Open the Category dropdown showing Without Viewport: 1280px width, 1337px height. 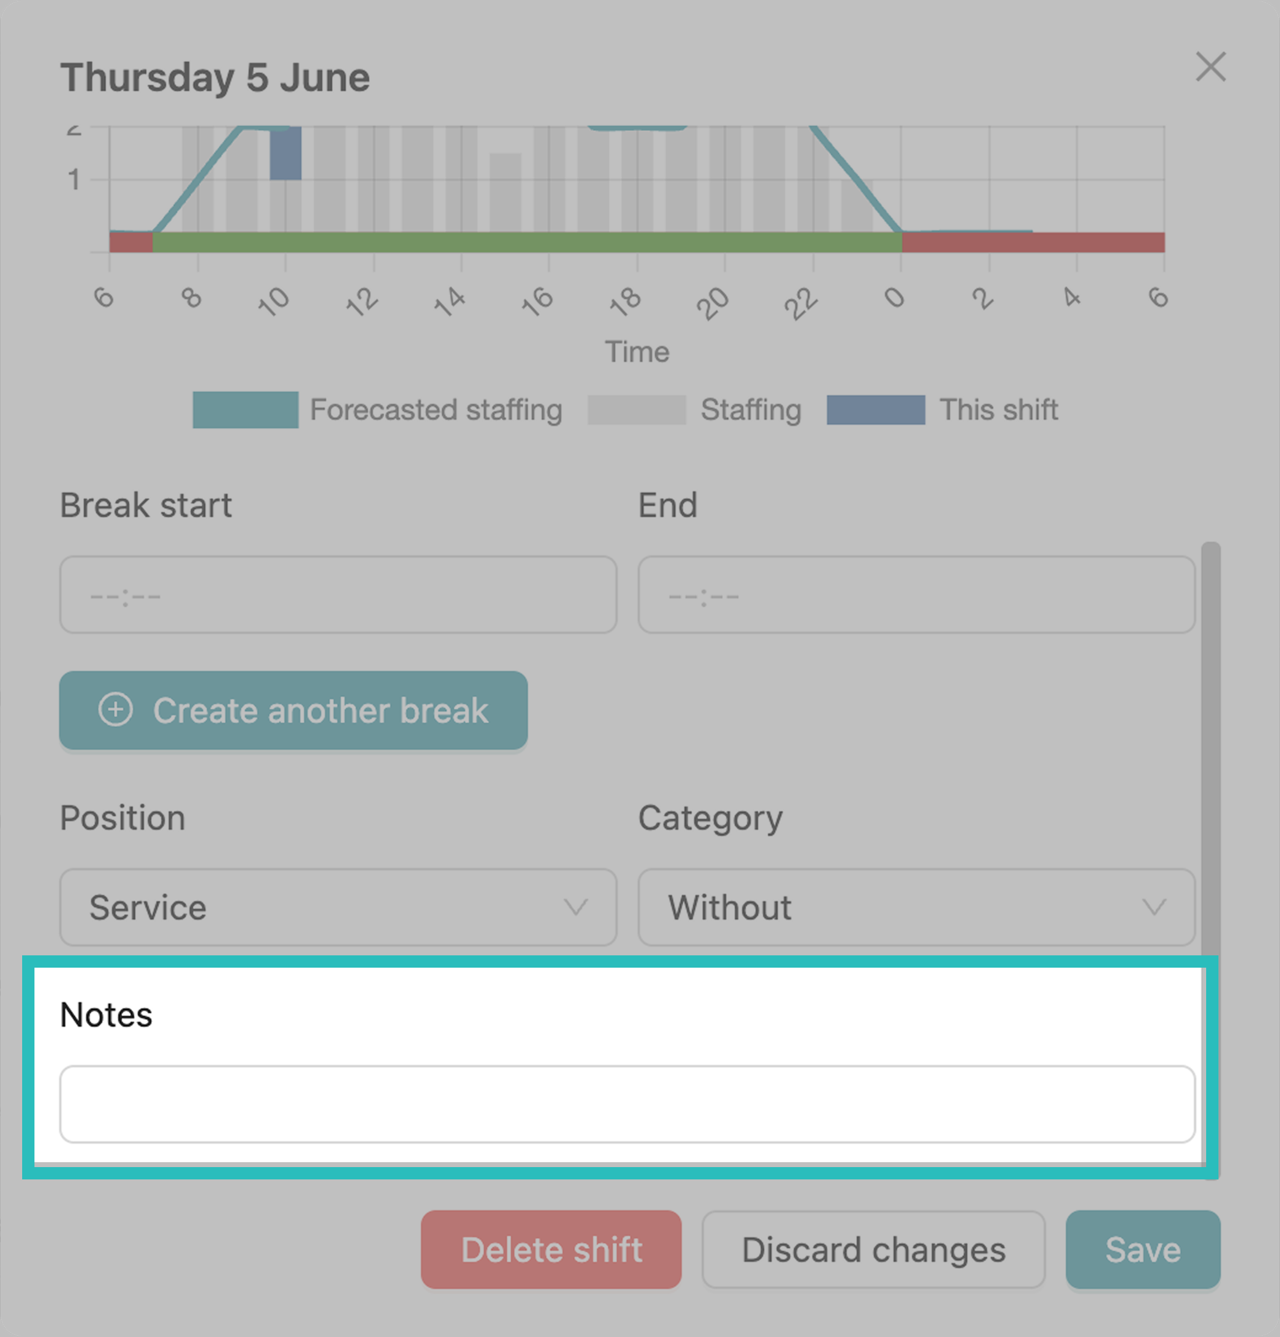(916, 907)
